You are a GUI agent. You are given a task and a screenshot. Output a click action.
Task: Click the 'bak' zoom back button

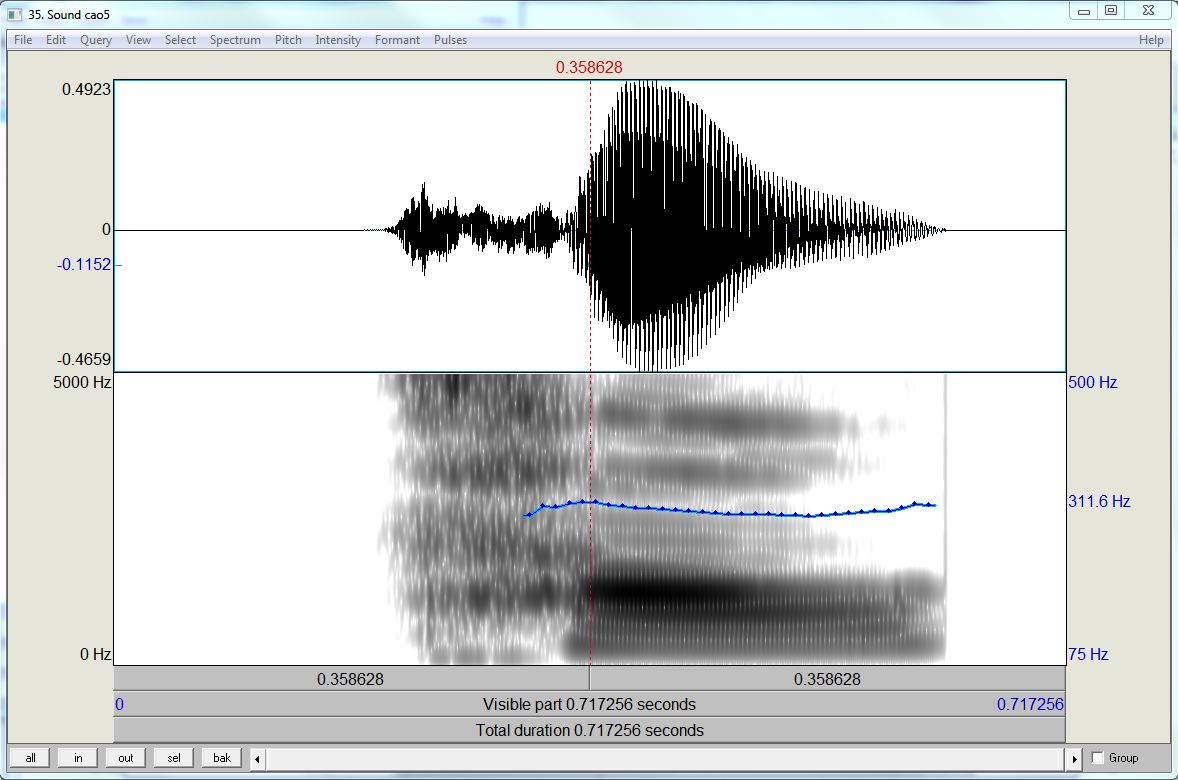[222, 757]
